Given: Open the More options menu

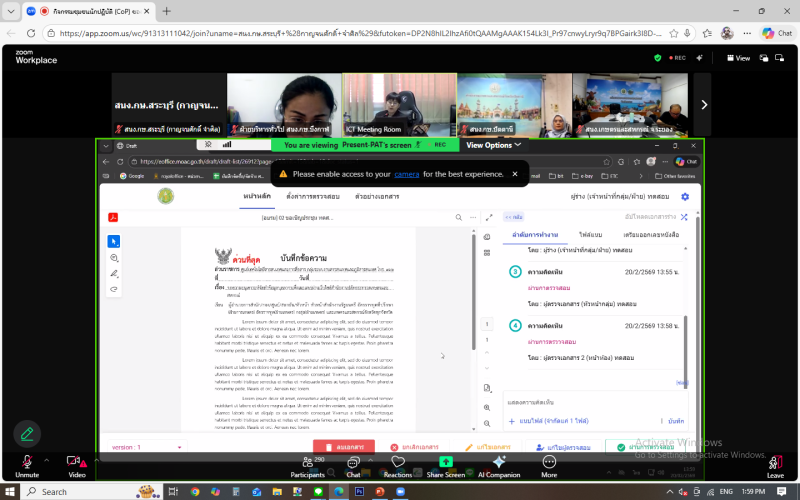Looking at the screenshot, I should [x=549, y=465].
